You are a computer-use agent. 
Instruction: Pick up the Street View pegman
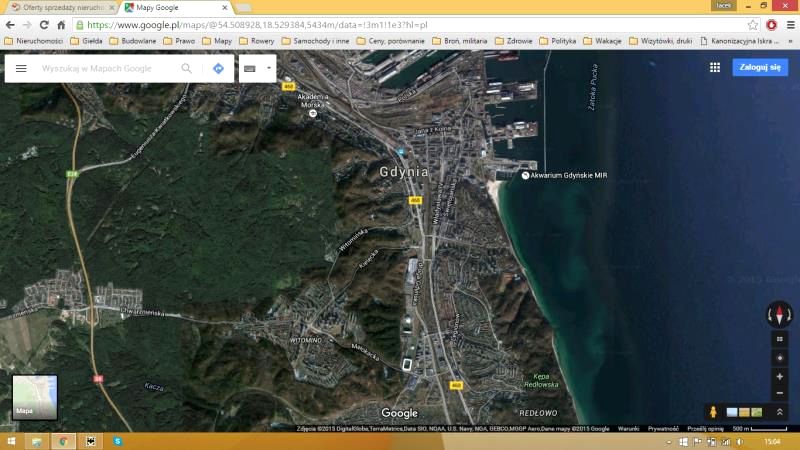point(713,411)
